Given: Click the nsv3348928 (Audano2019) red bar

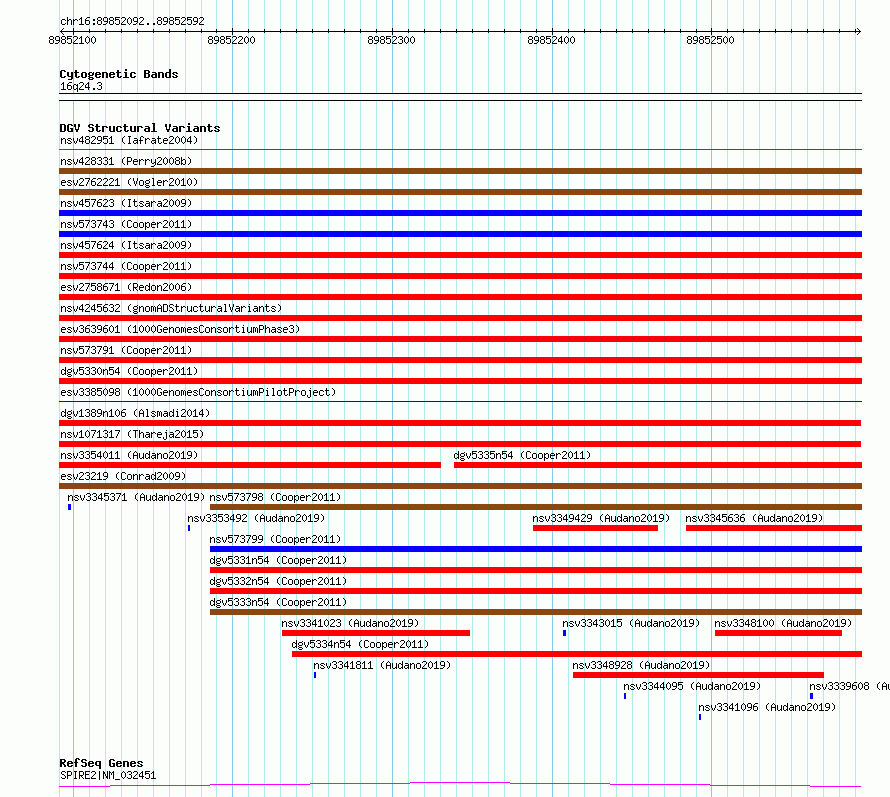Looking at the screenshot, I should tap(698, 675).
